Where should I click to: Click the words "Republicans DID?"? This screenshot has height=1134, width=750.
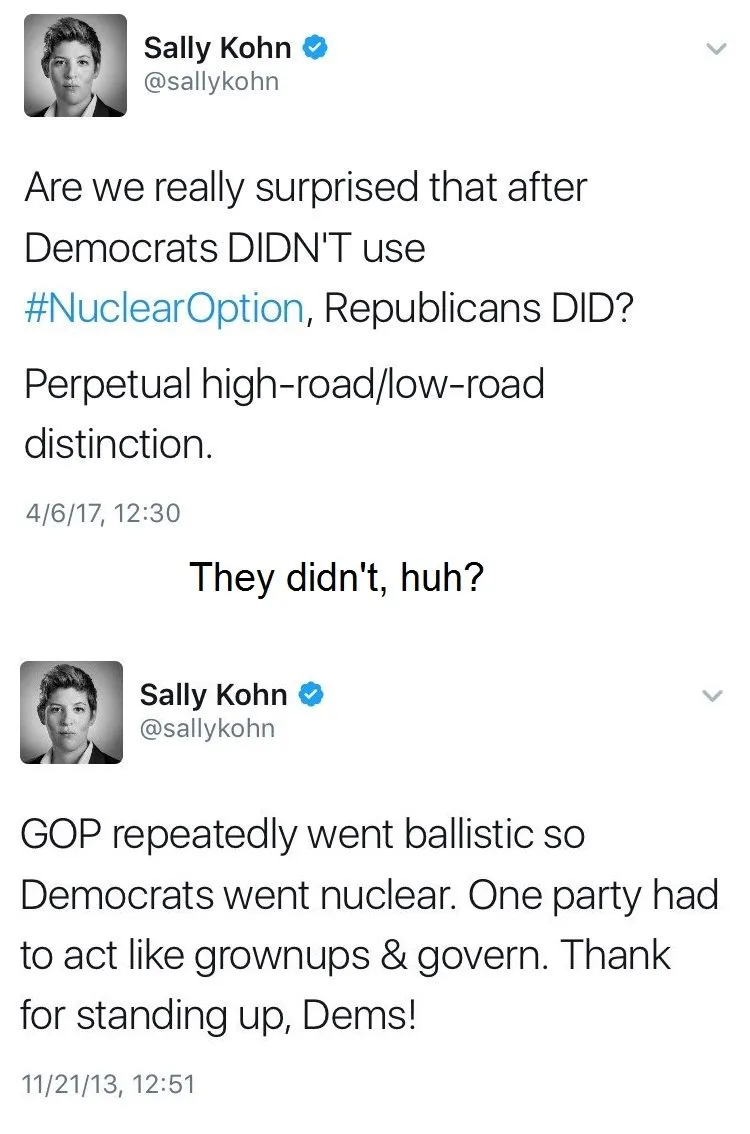point(476,308)
